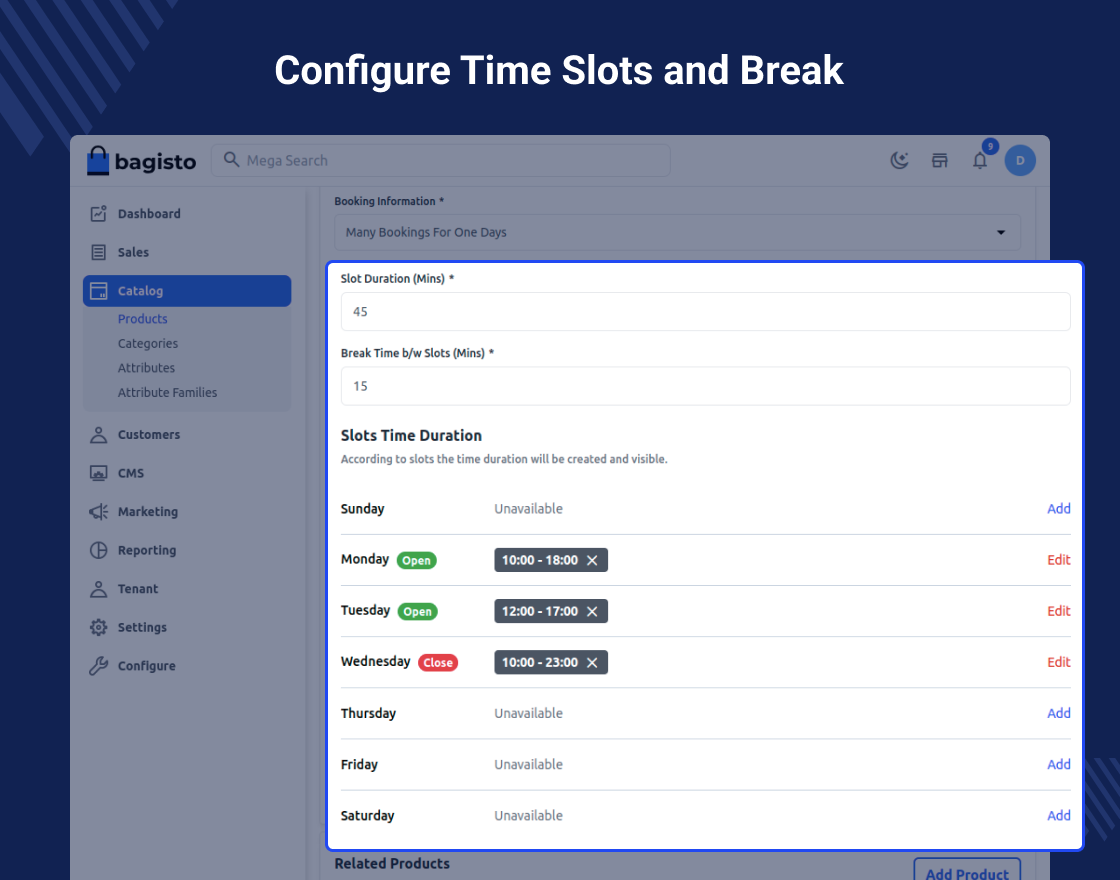The height and width of the screenshot is (880, 1120).
Task: Open notifications bell icon
Action: click(980, 161)
